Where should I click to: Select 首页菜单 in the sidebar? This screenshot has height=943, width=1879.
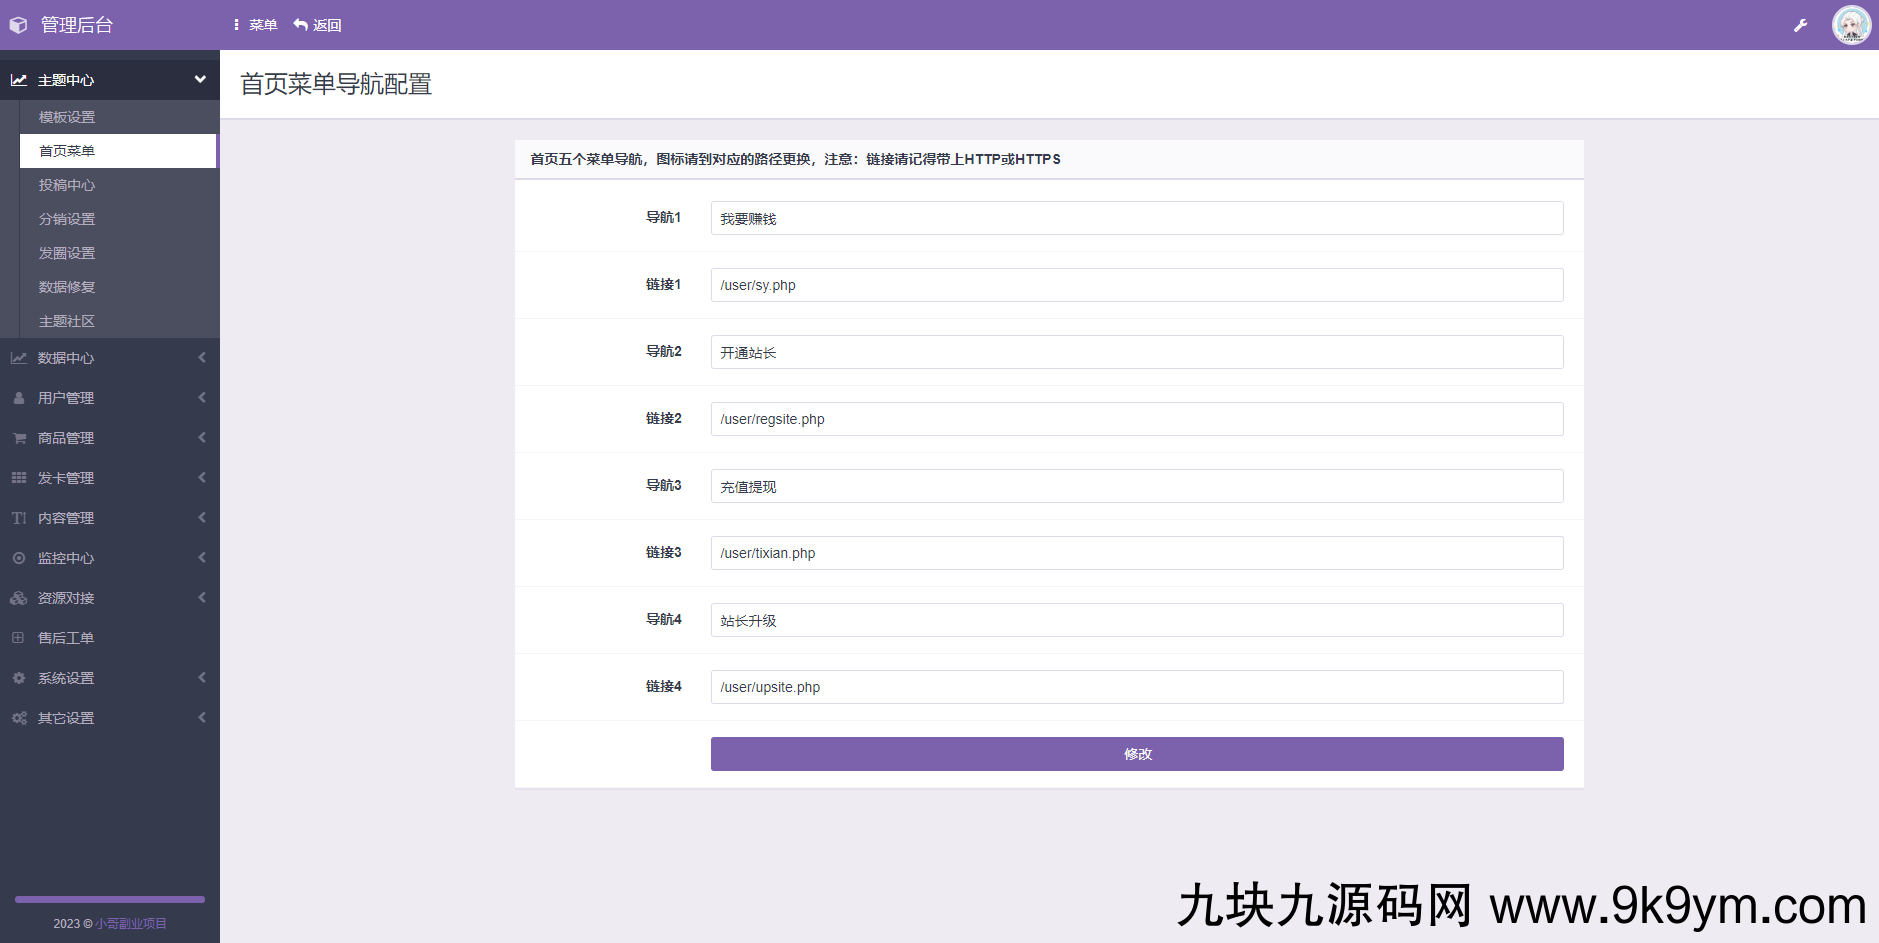point(67,150)
